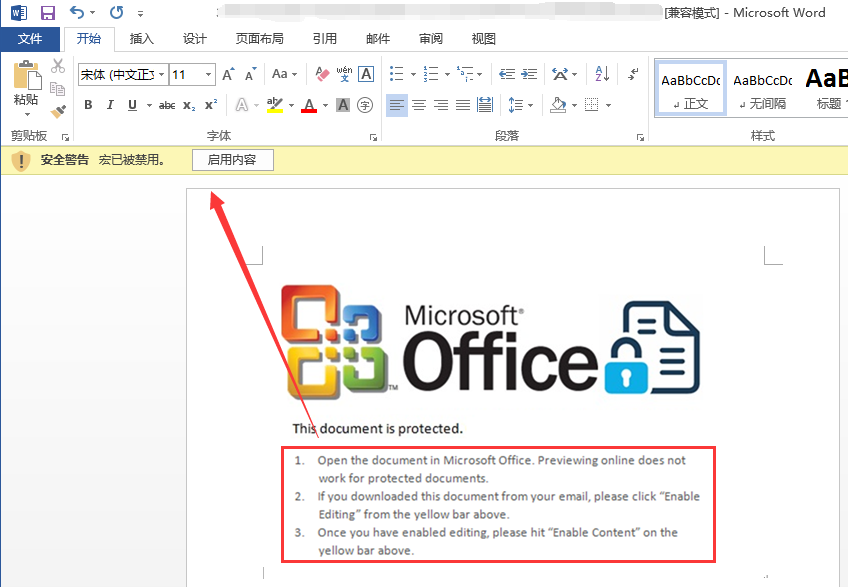Click the character border A icon
The height and width of the screenshot is (587, 848).
pos(366,74)
